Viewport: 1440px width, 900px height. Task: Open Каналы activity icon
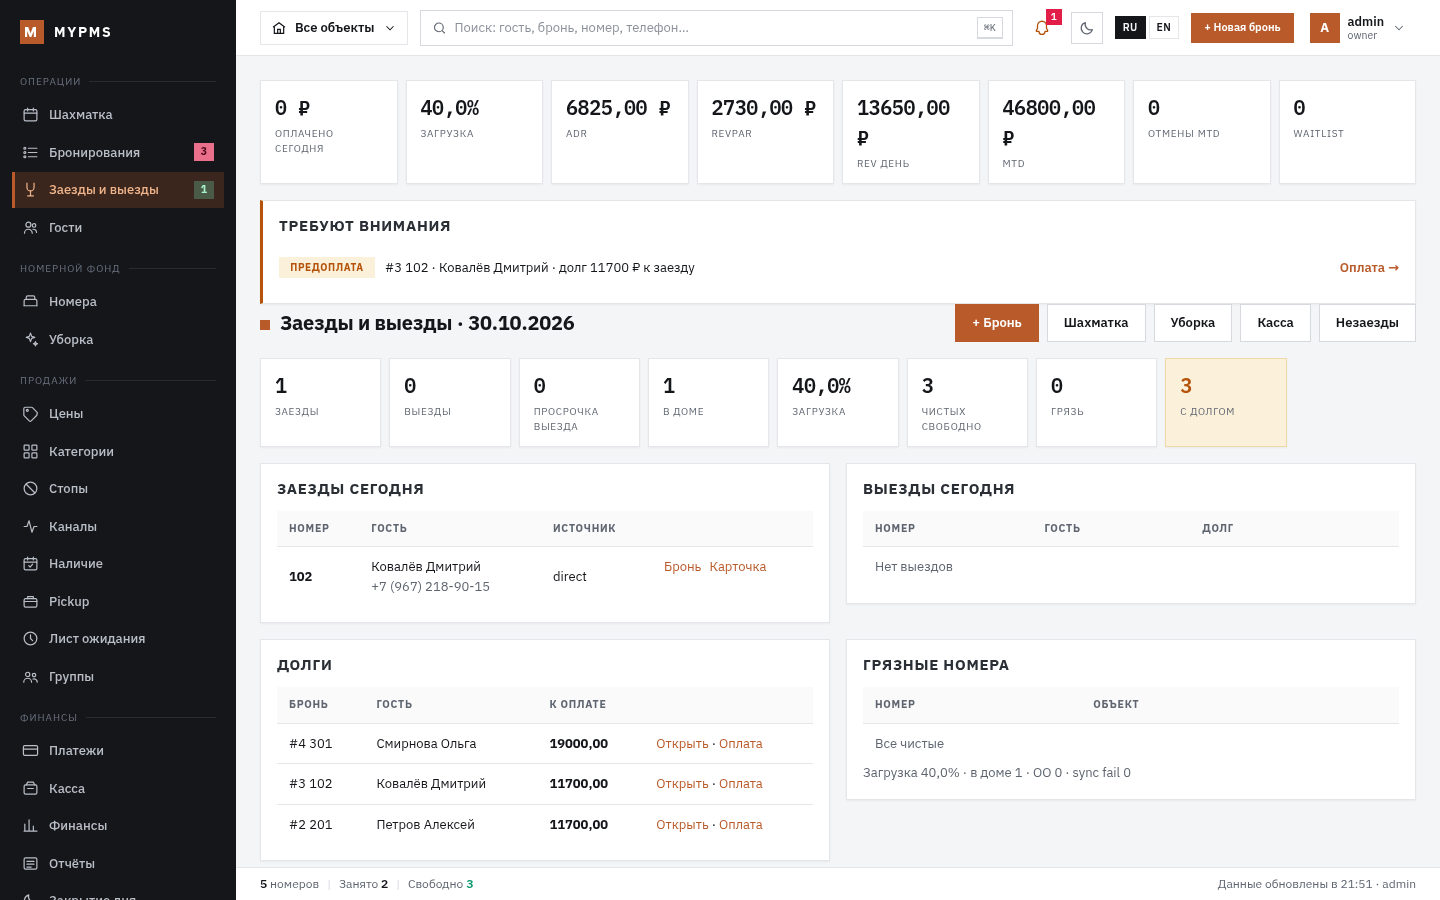click(30, 527)
